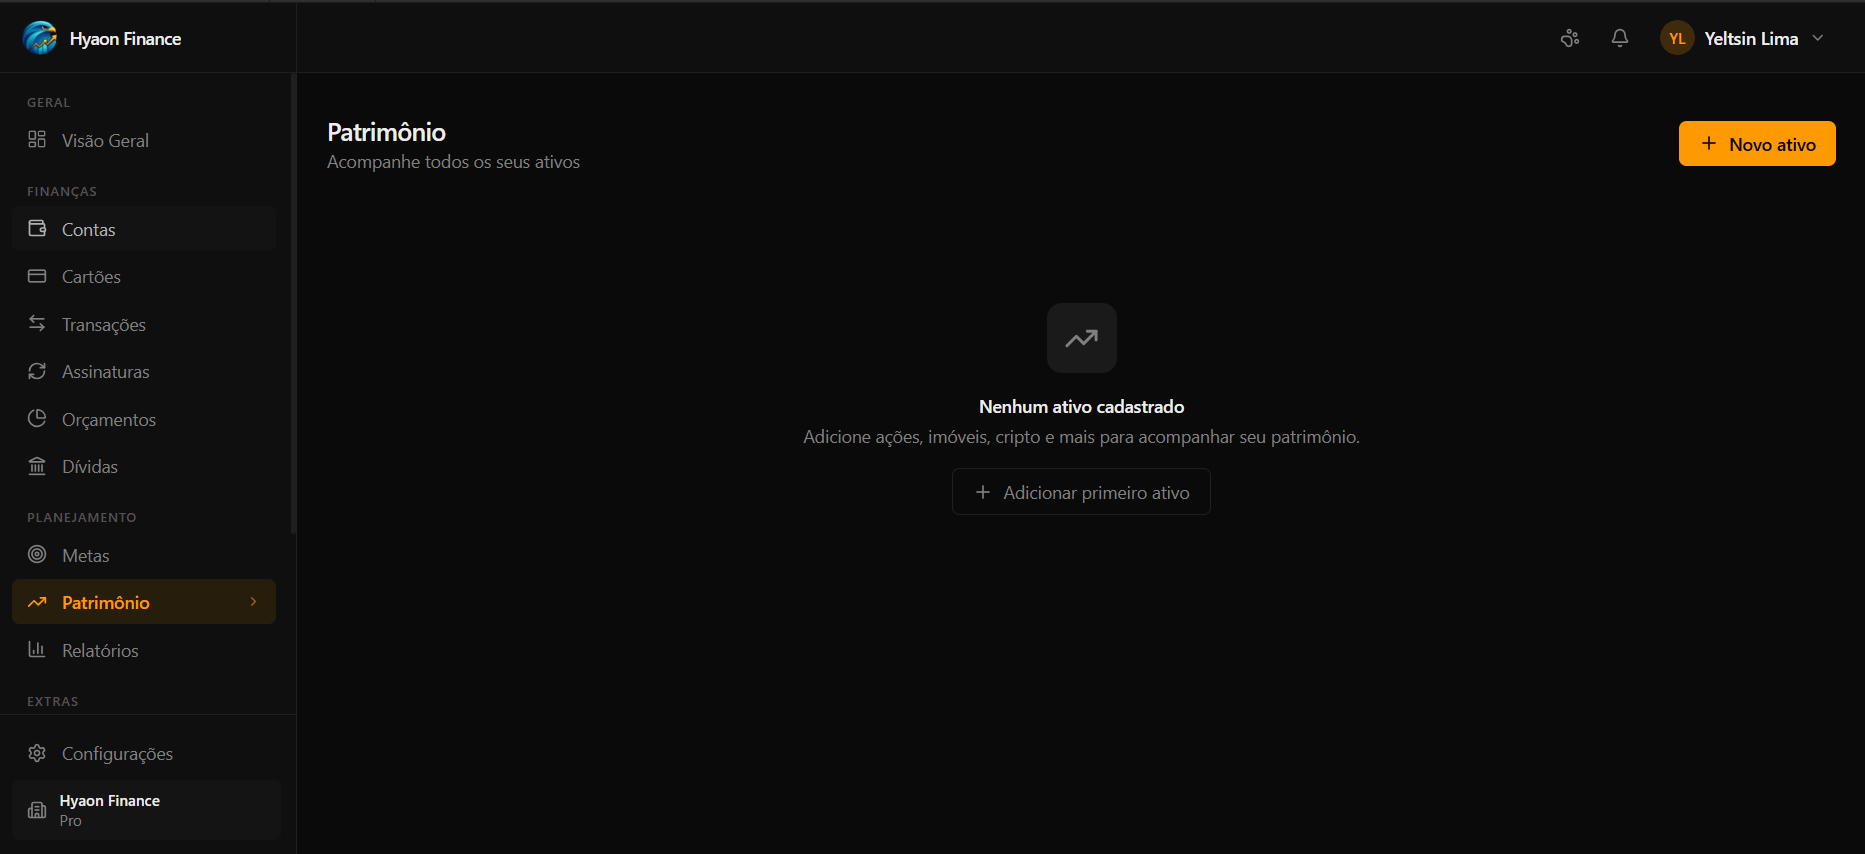Click the PLANEJAMENTO section label

click(82, 518)
